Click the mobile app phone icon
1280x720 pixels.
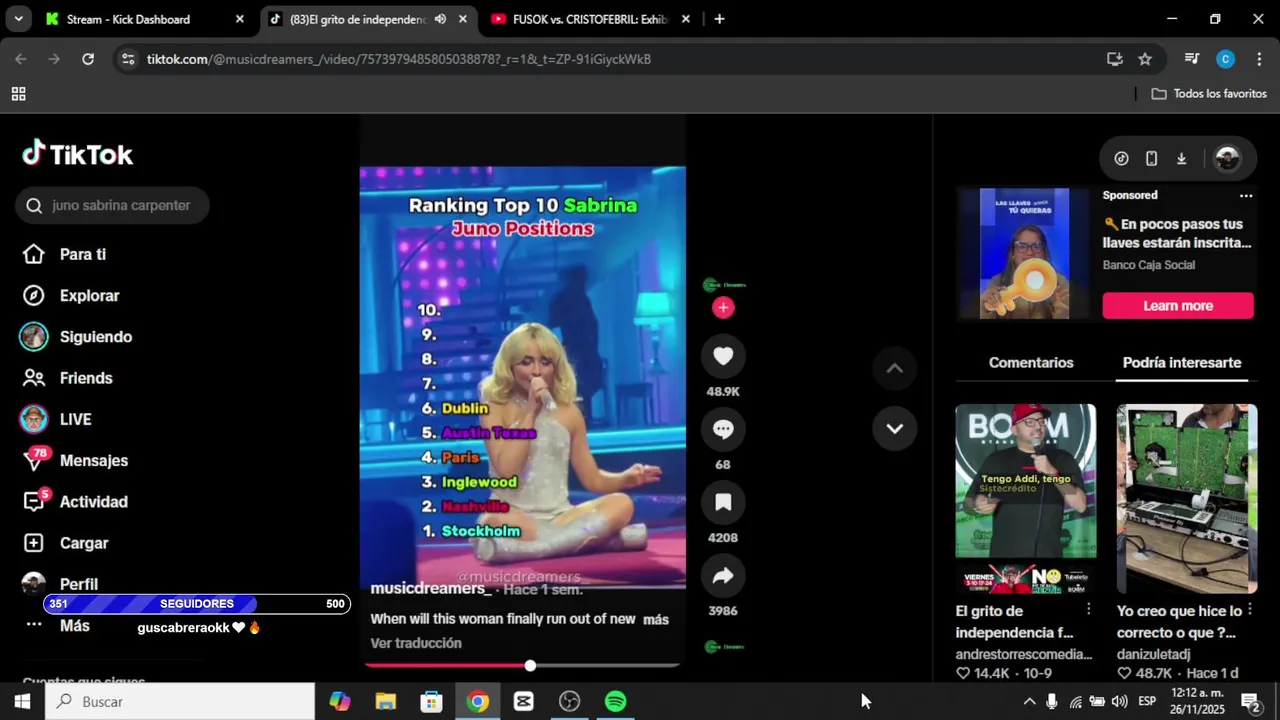(1151, 158)
